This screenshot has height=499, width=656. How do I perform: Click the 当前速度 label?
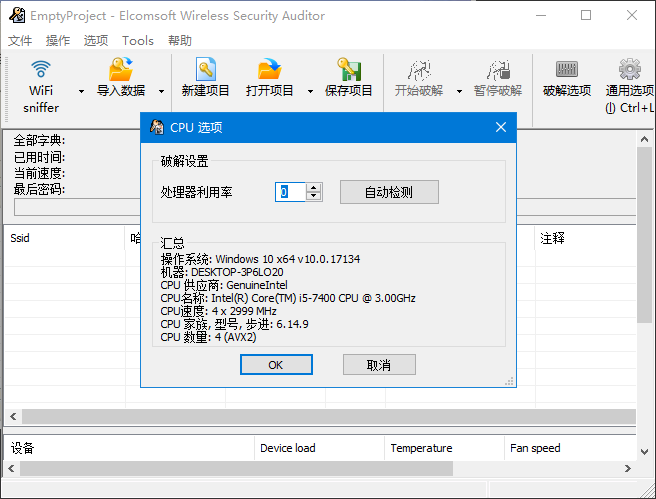pyautogui.click(x=39, y=173)
